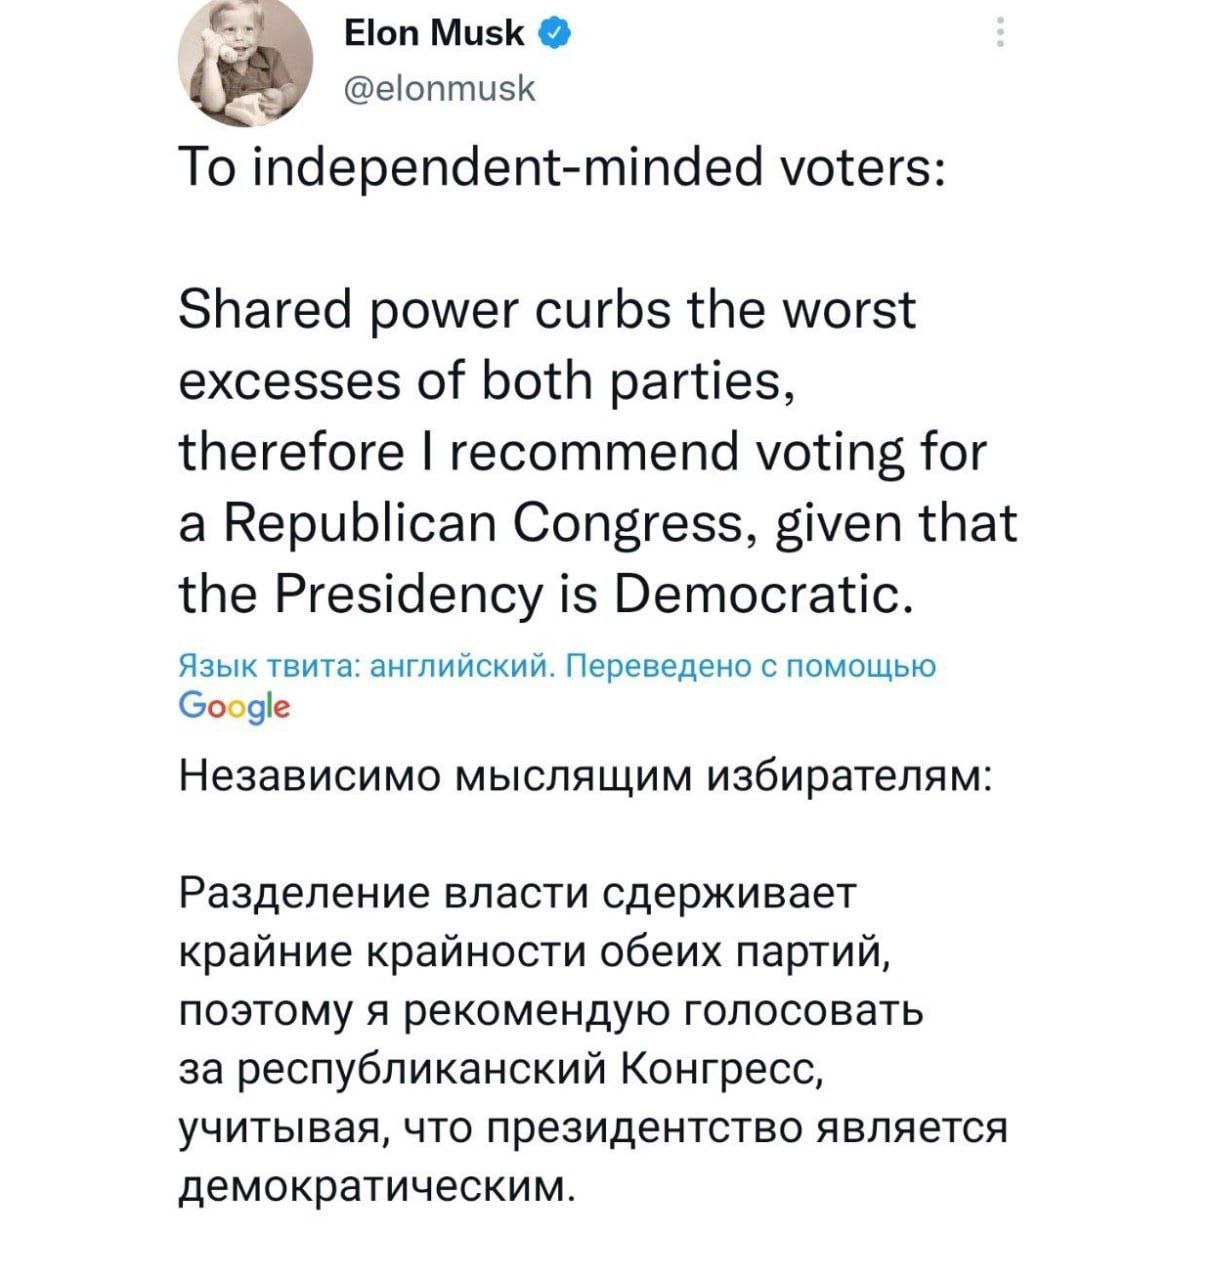Click the blue verified badge
Viewport: 1212px width, 1280px height.
click(x=555, y=37)
